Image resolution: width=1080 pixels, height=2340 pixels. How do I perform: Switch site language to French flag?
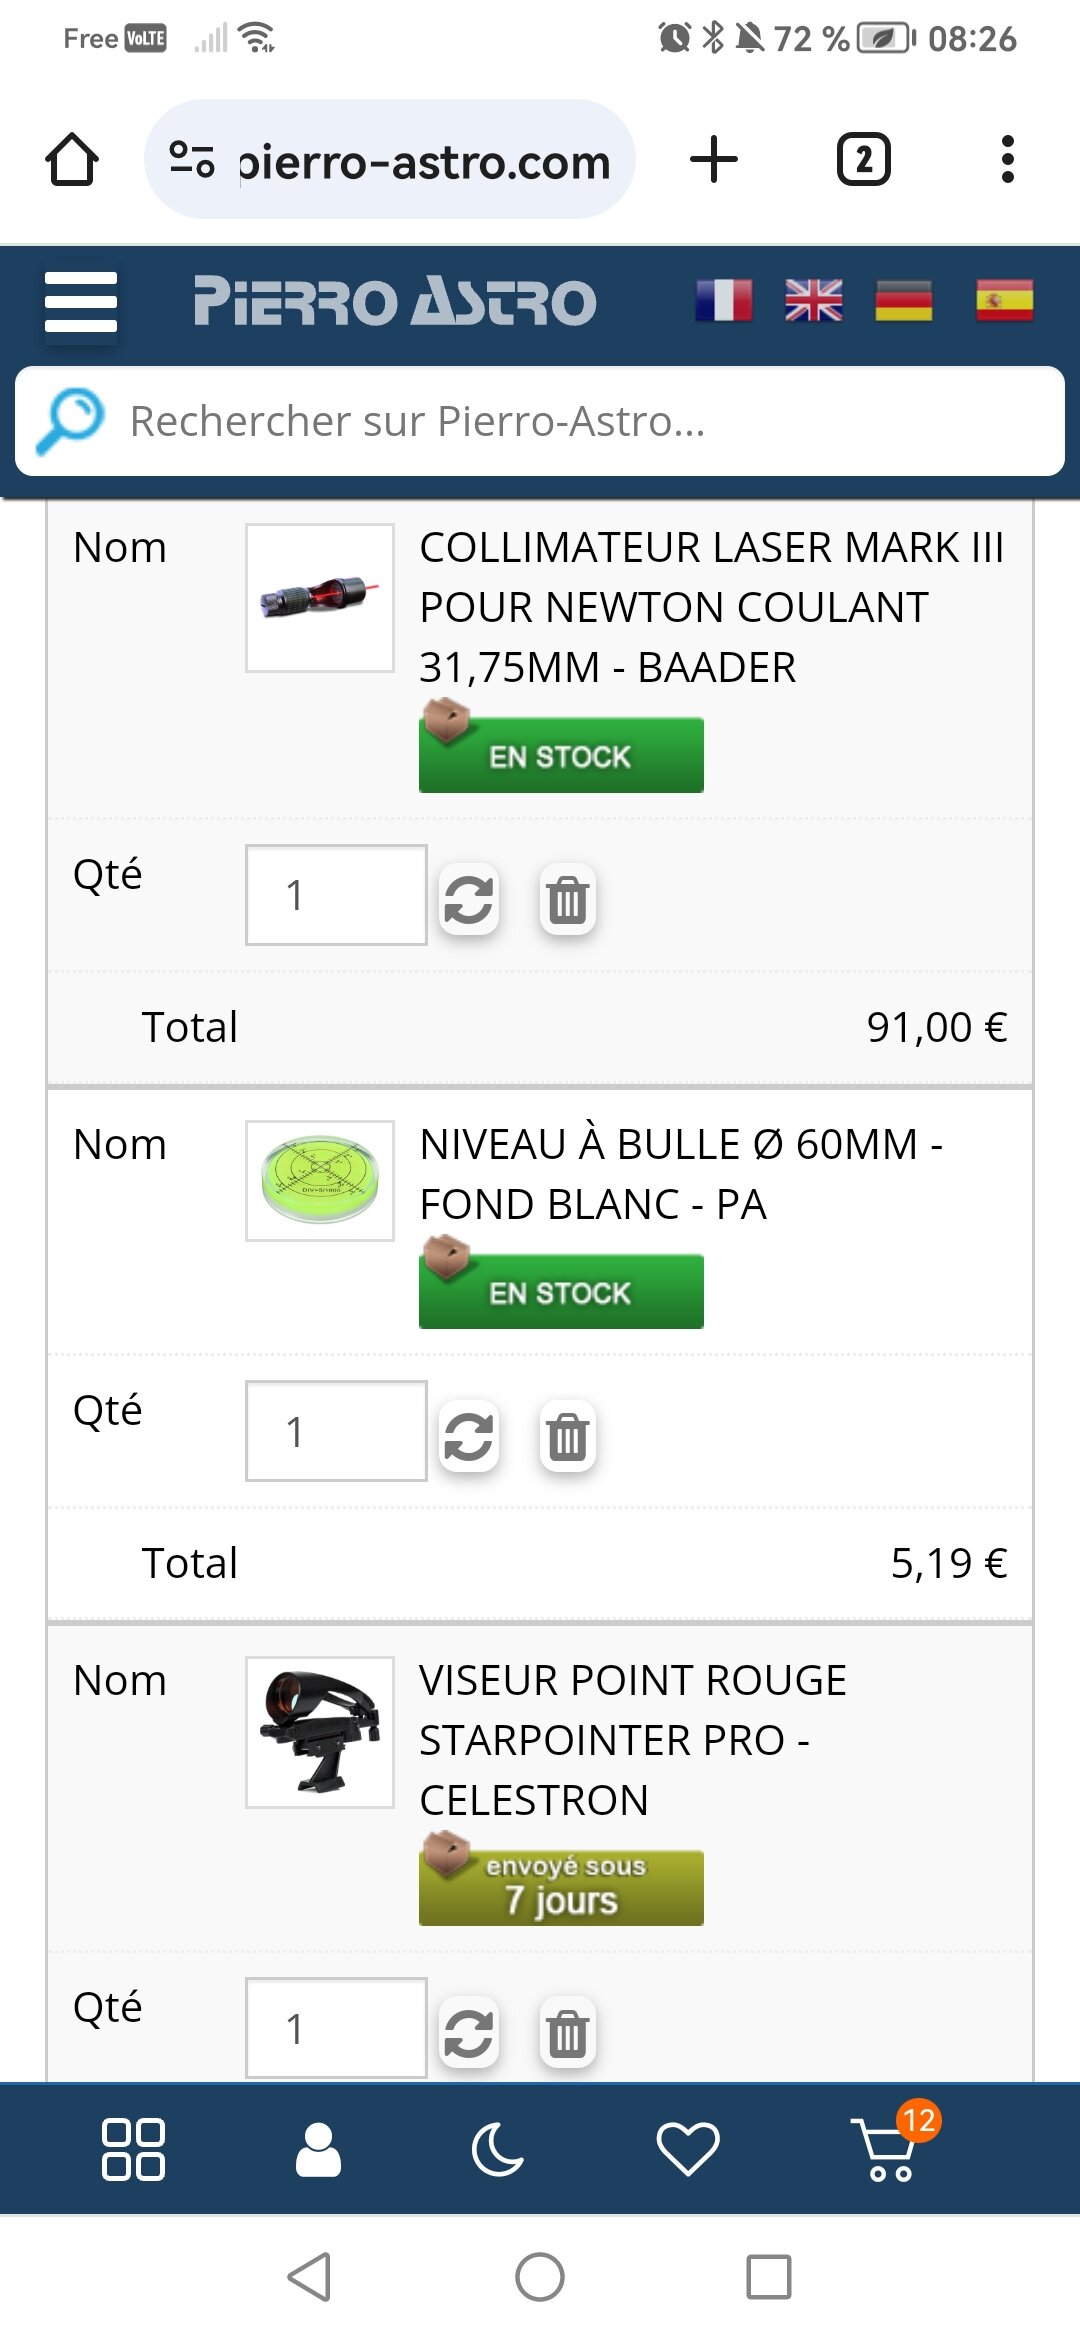tap(724, 300)
